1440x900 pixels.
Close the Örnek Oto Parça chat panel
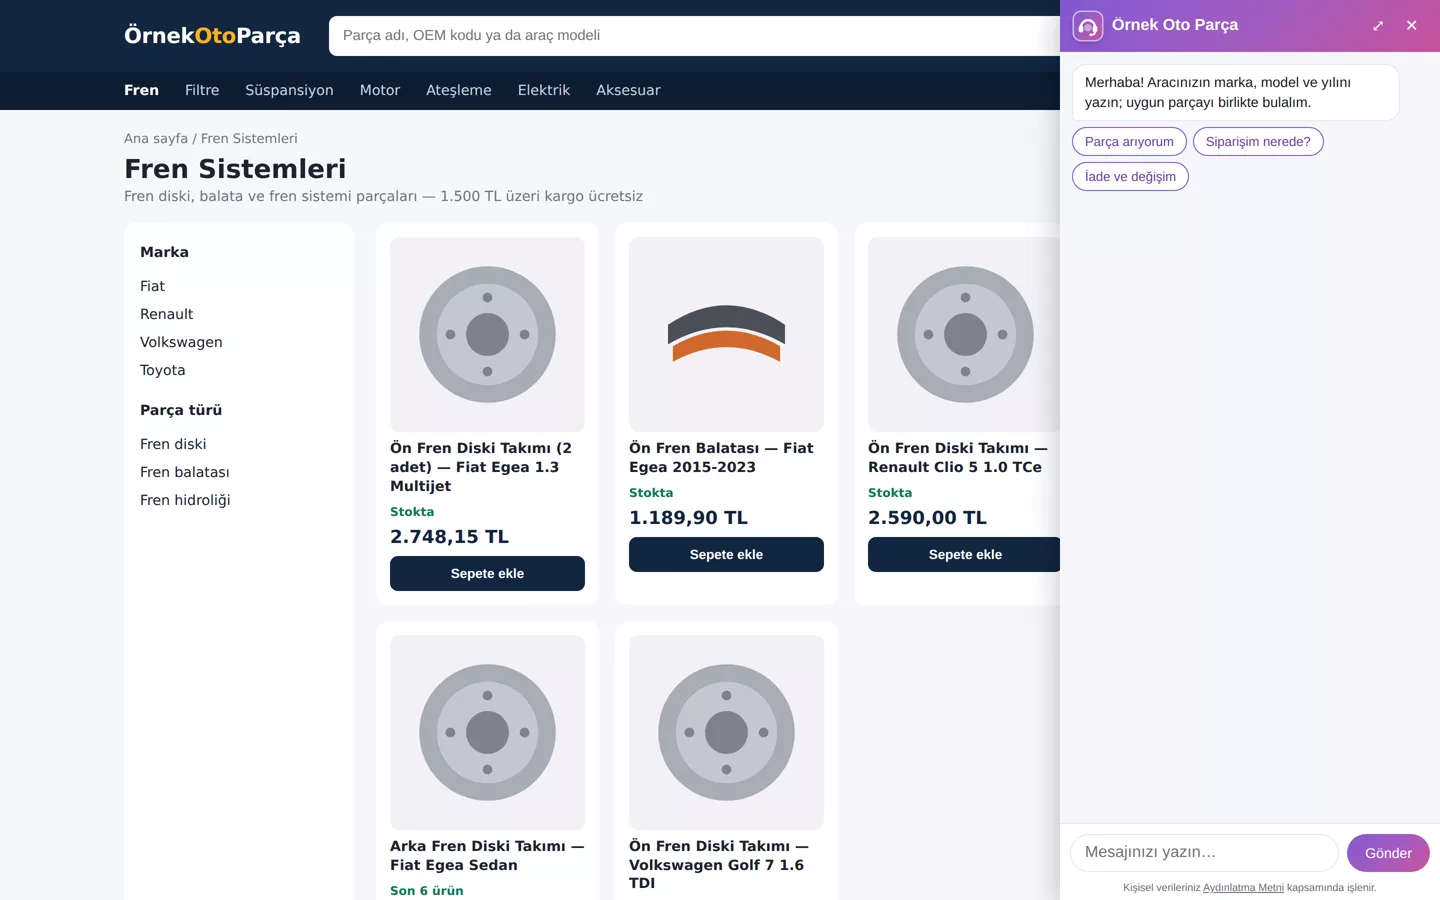coord(1411,26)
